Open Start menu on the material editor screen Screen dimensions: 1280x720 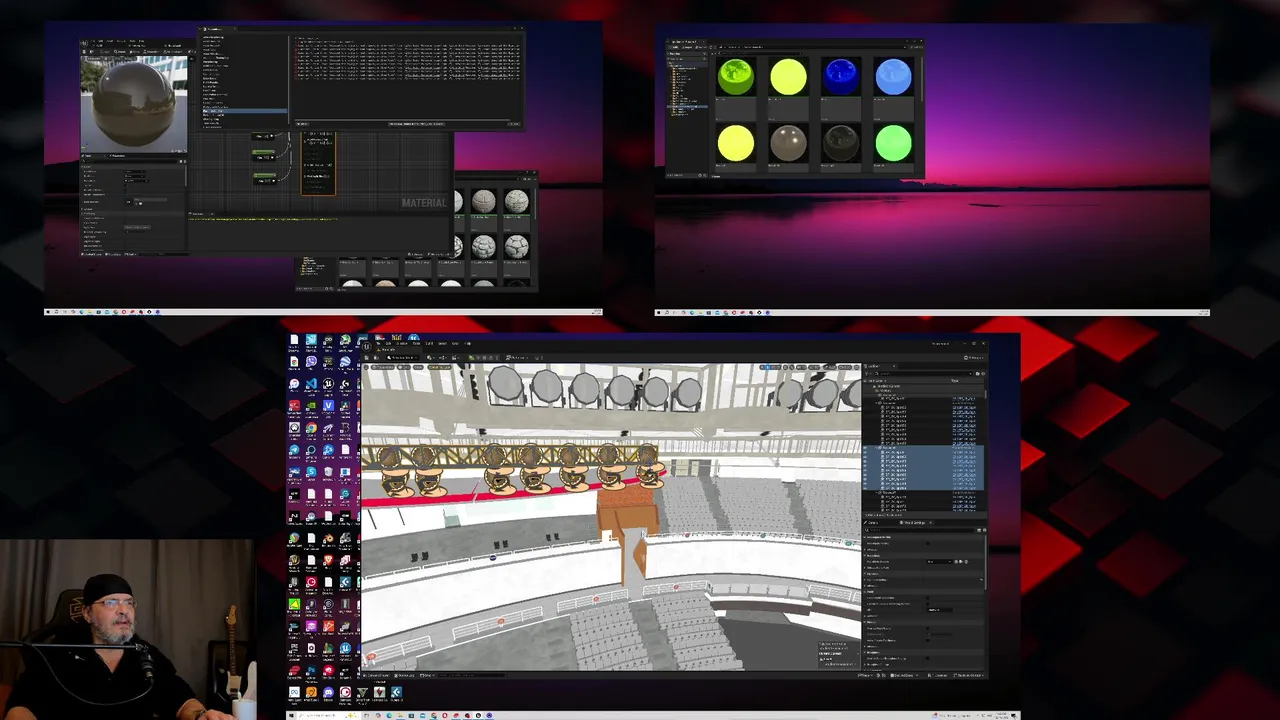click(48, 312)
